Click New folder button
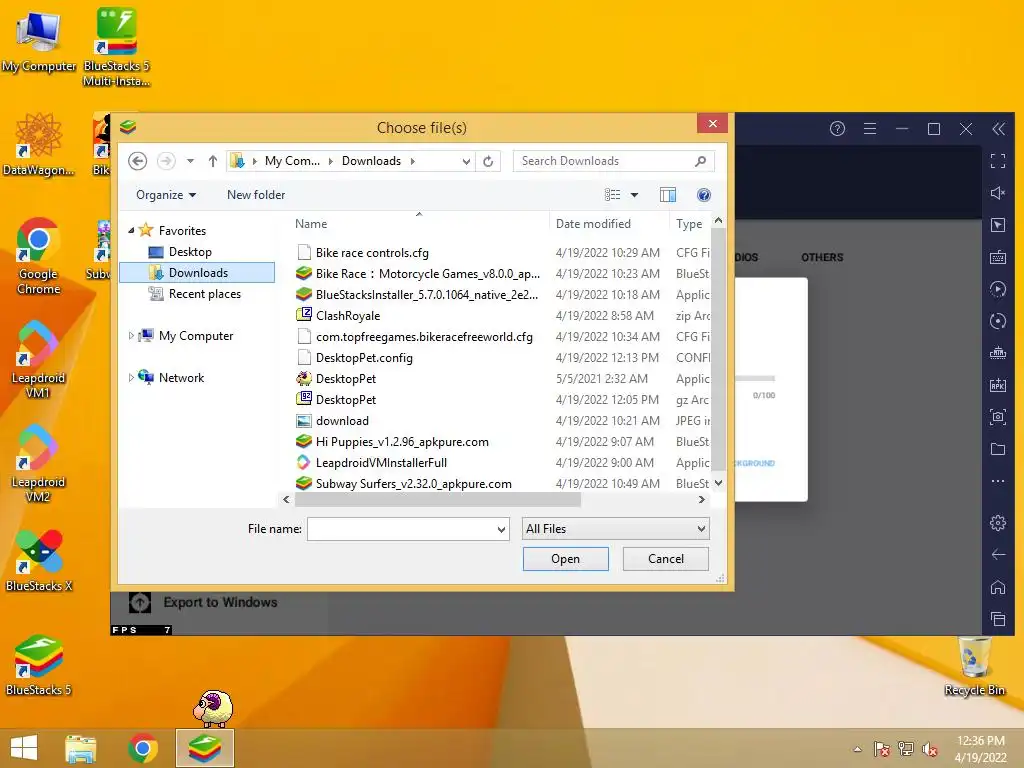This screenshot has width=1024, height=768. (x=256, y=195)
